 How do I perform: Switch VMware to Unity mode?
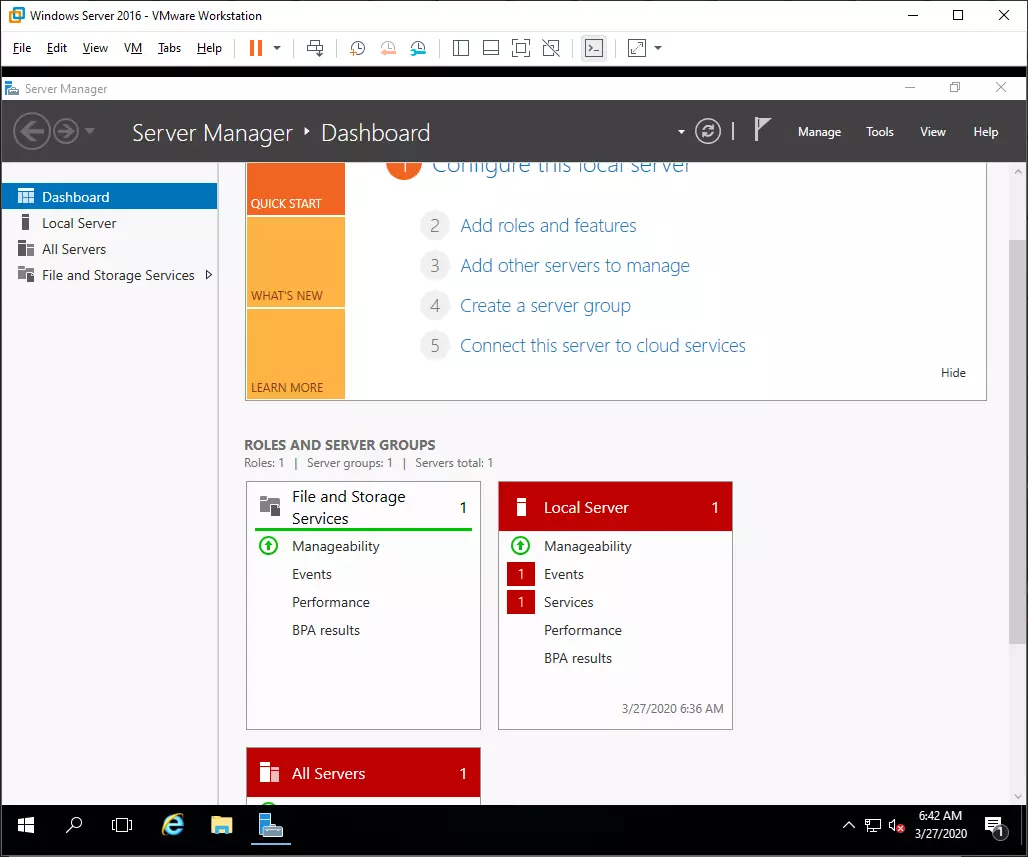coord(551,48)
